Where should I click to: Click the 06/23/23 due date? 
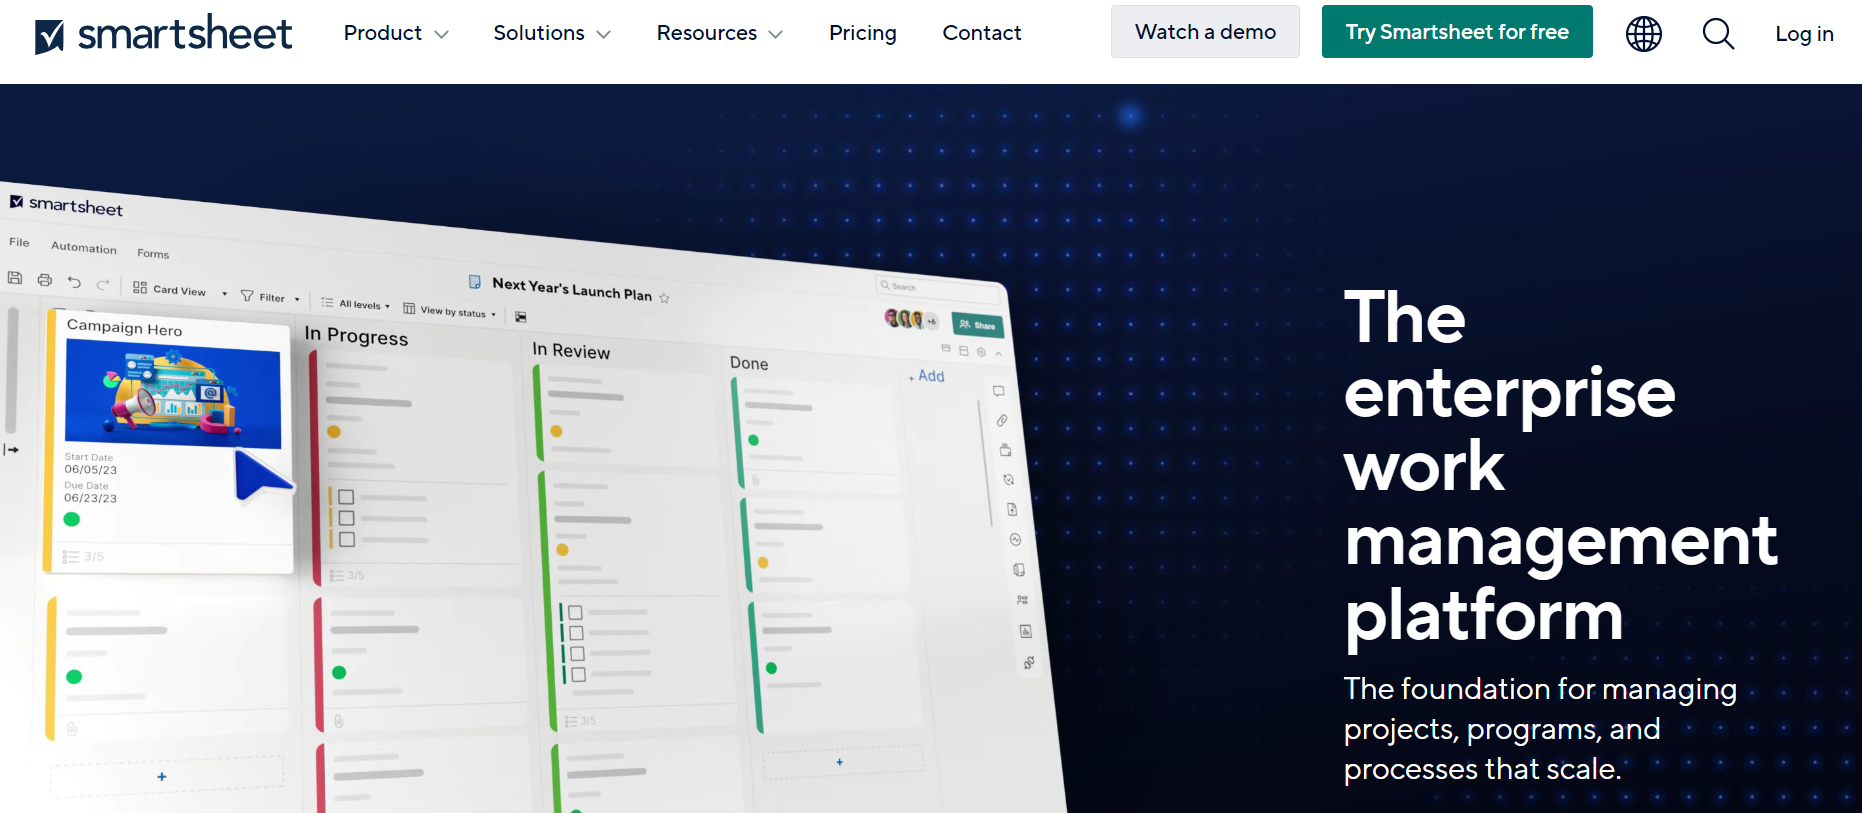(91, 498)
